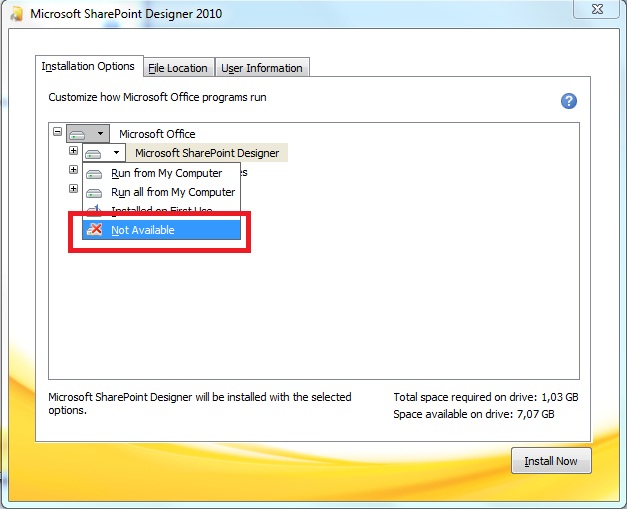Image resolution: width=627 pixels, height=509 pixels.
Task: Expand the third child tree node
Action: [x=73, y=188]
